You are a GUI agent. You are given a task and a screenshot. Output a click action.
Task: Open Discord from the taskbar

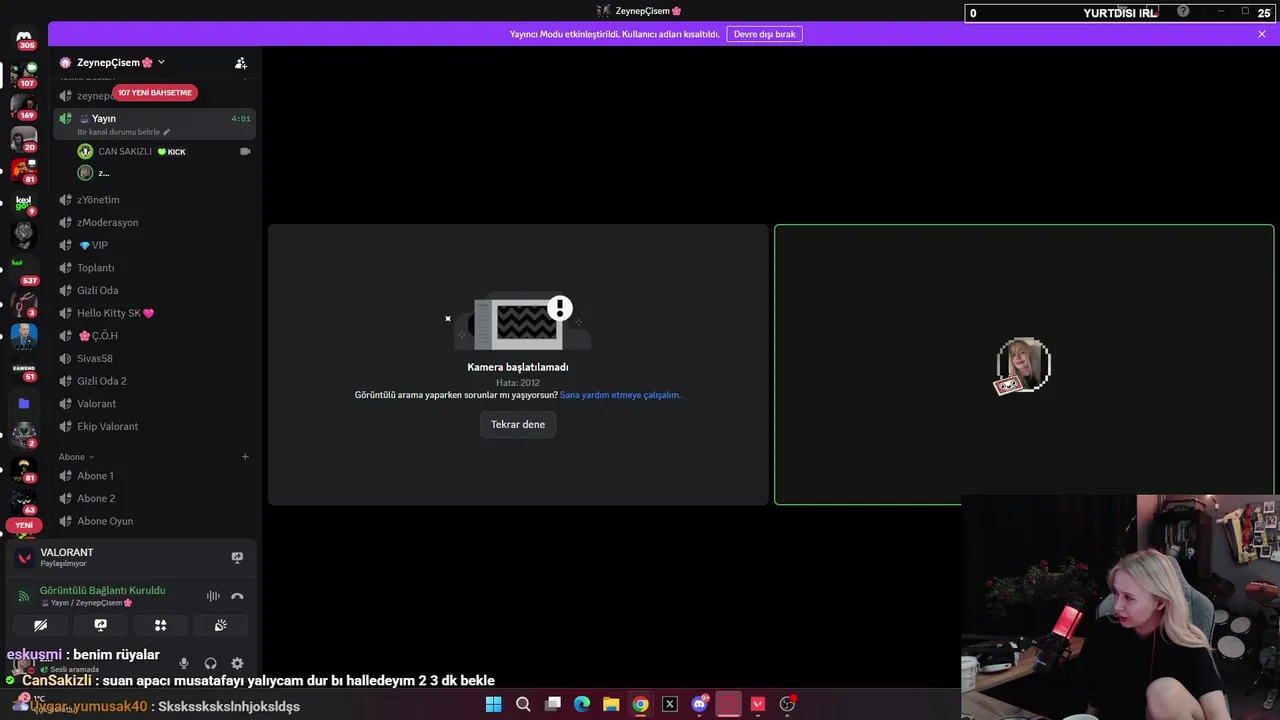(x=700, y=704)
